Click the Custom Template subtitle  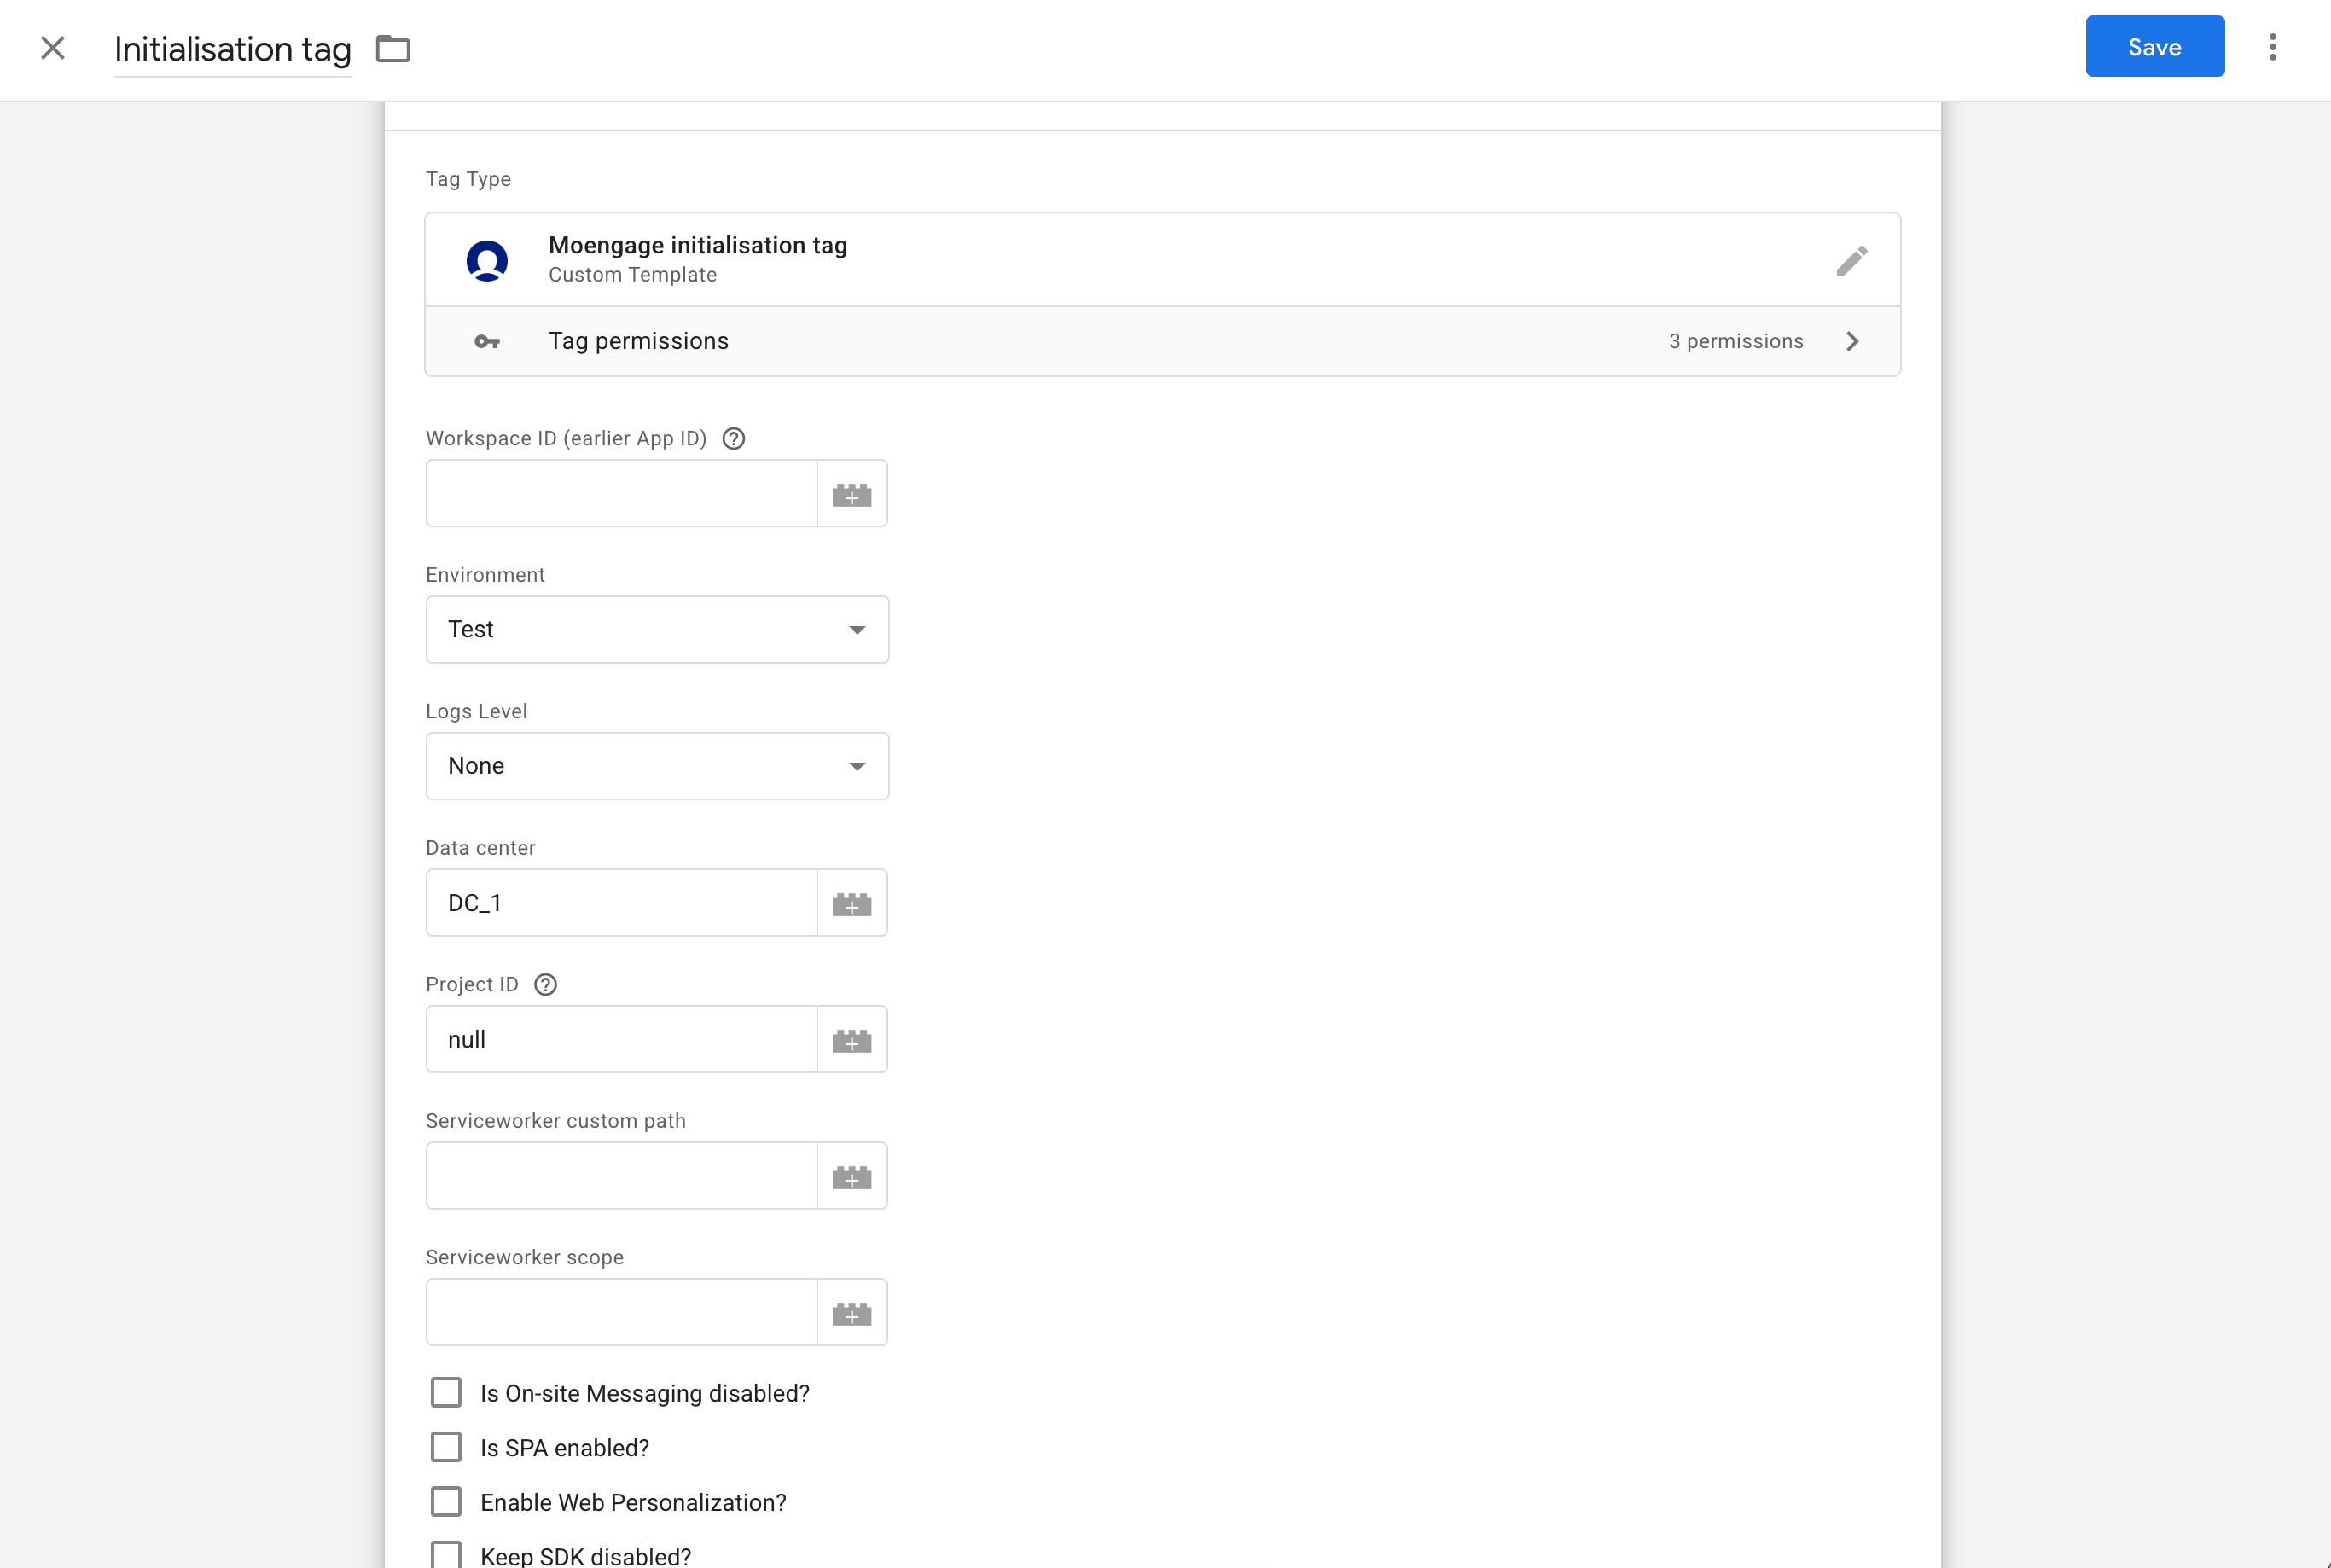[632, 275]
